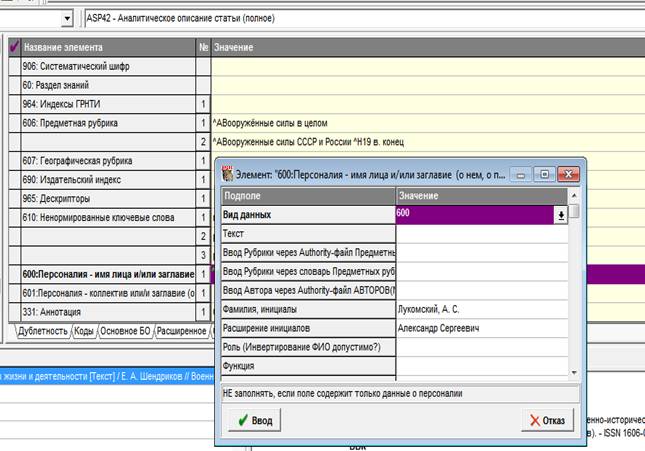Click the dialog title bar app icon
Image resolution: width=645 pixels, height=451 pixels.
pyautogui.click(x=227, y=174)
